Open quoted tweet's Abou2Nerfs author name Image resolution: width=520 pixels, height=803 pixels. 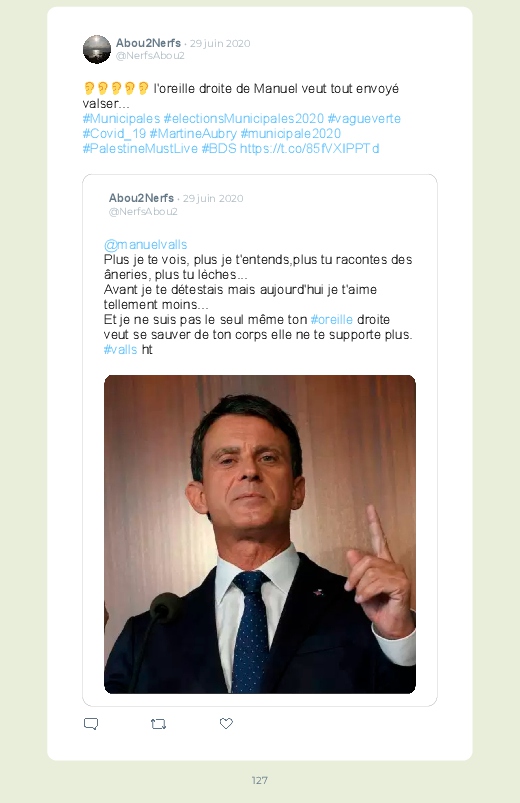click(x=141, y=198)
